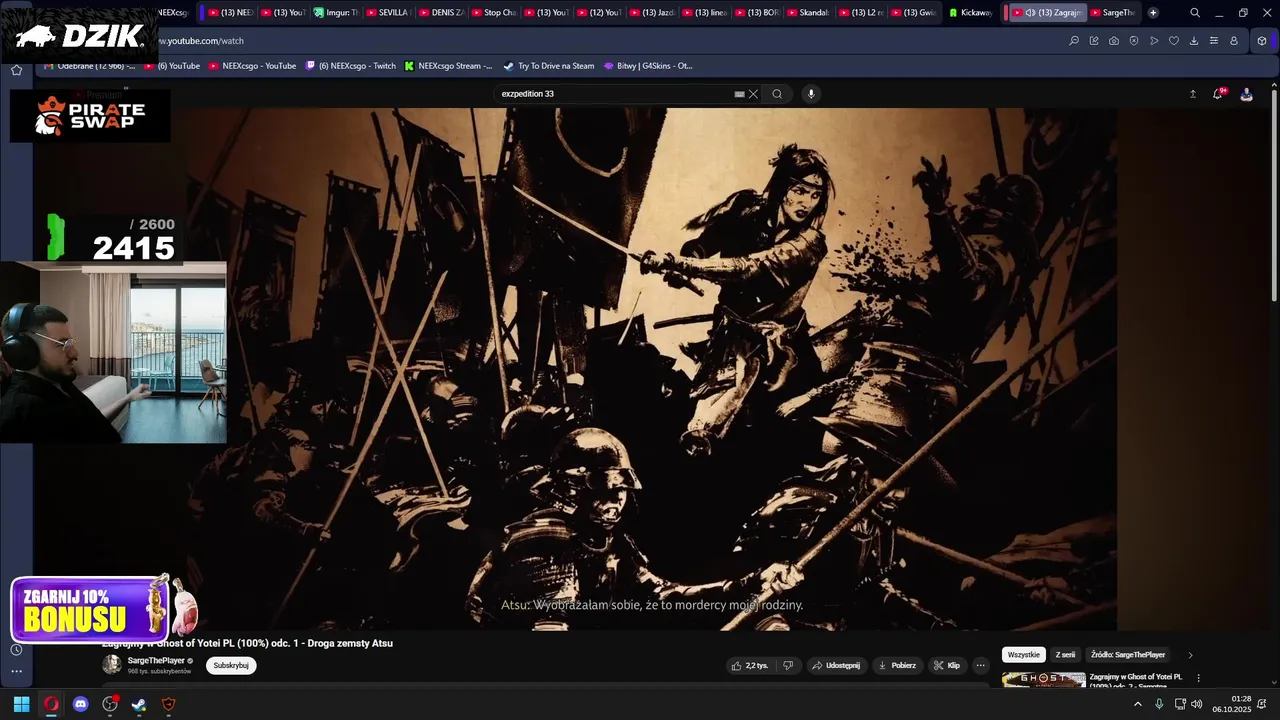
Task: Clear the YouTube search with X icon
Action: point(753,94)
